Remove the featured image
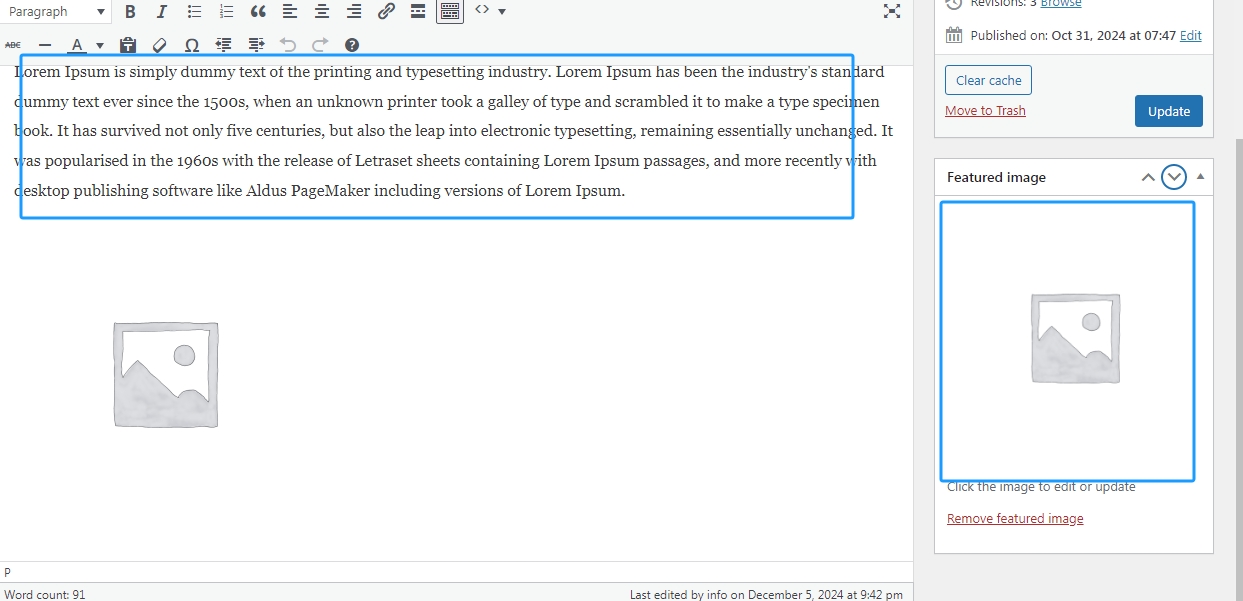Image resolution: width=1243 pixels, height=601 pixels. 1015,519
